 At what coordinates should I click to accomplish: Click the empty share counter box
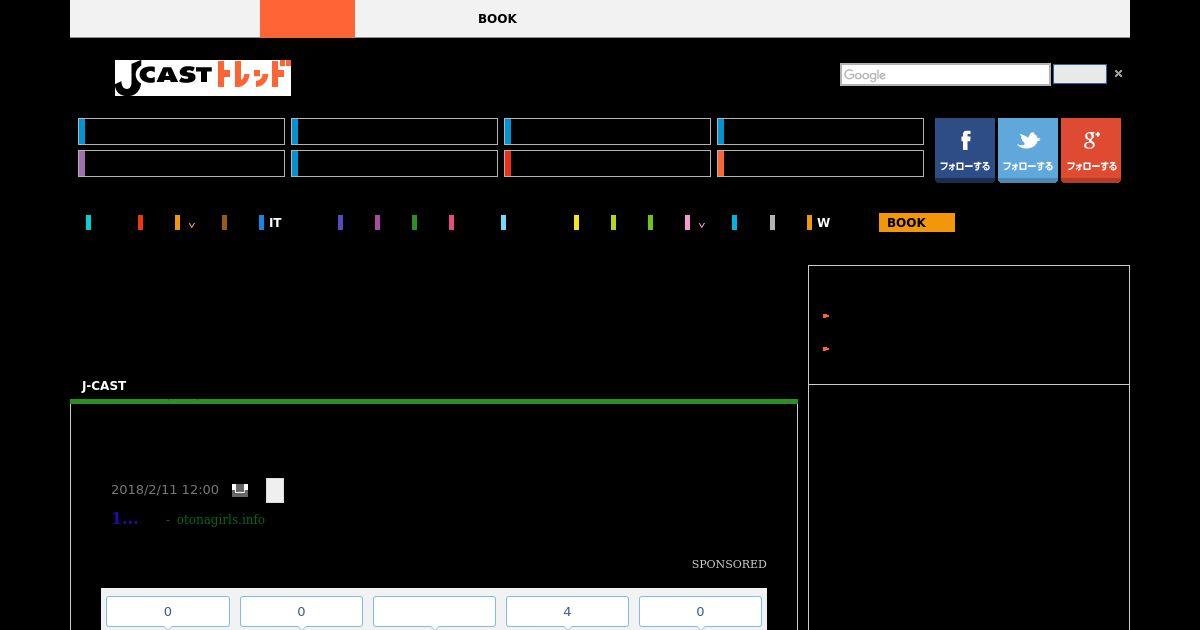[x=434, y=612]
